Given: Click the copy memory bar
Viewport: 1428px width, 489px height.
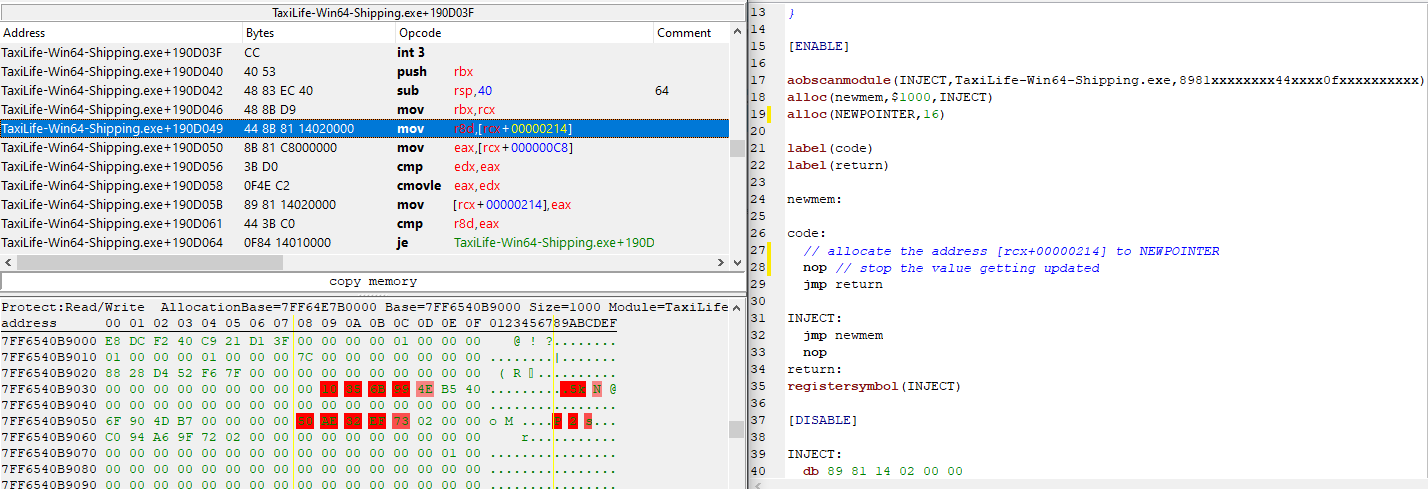Looking at the screenshot, I should [x=372, y=282].
